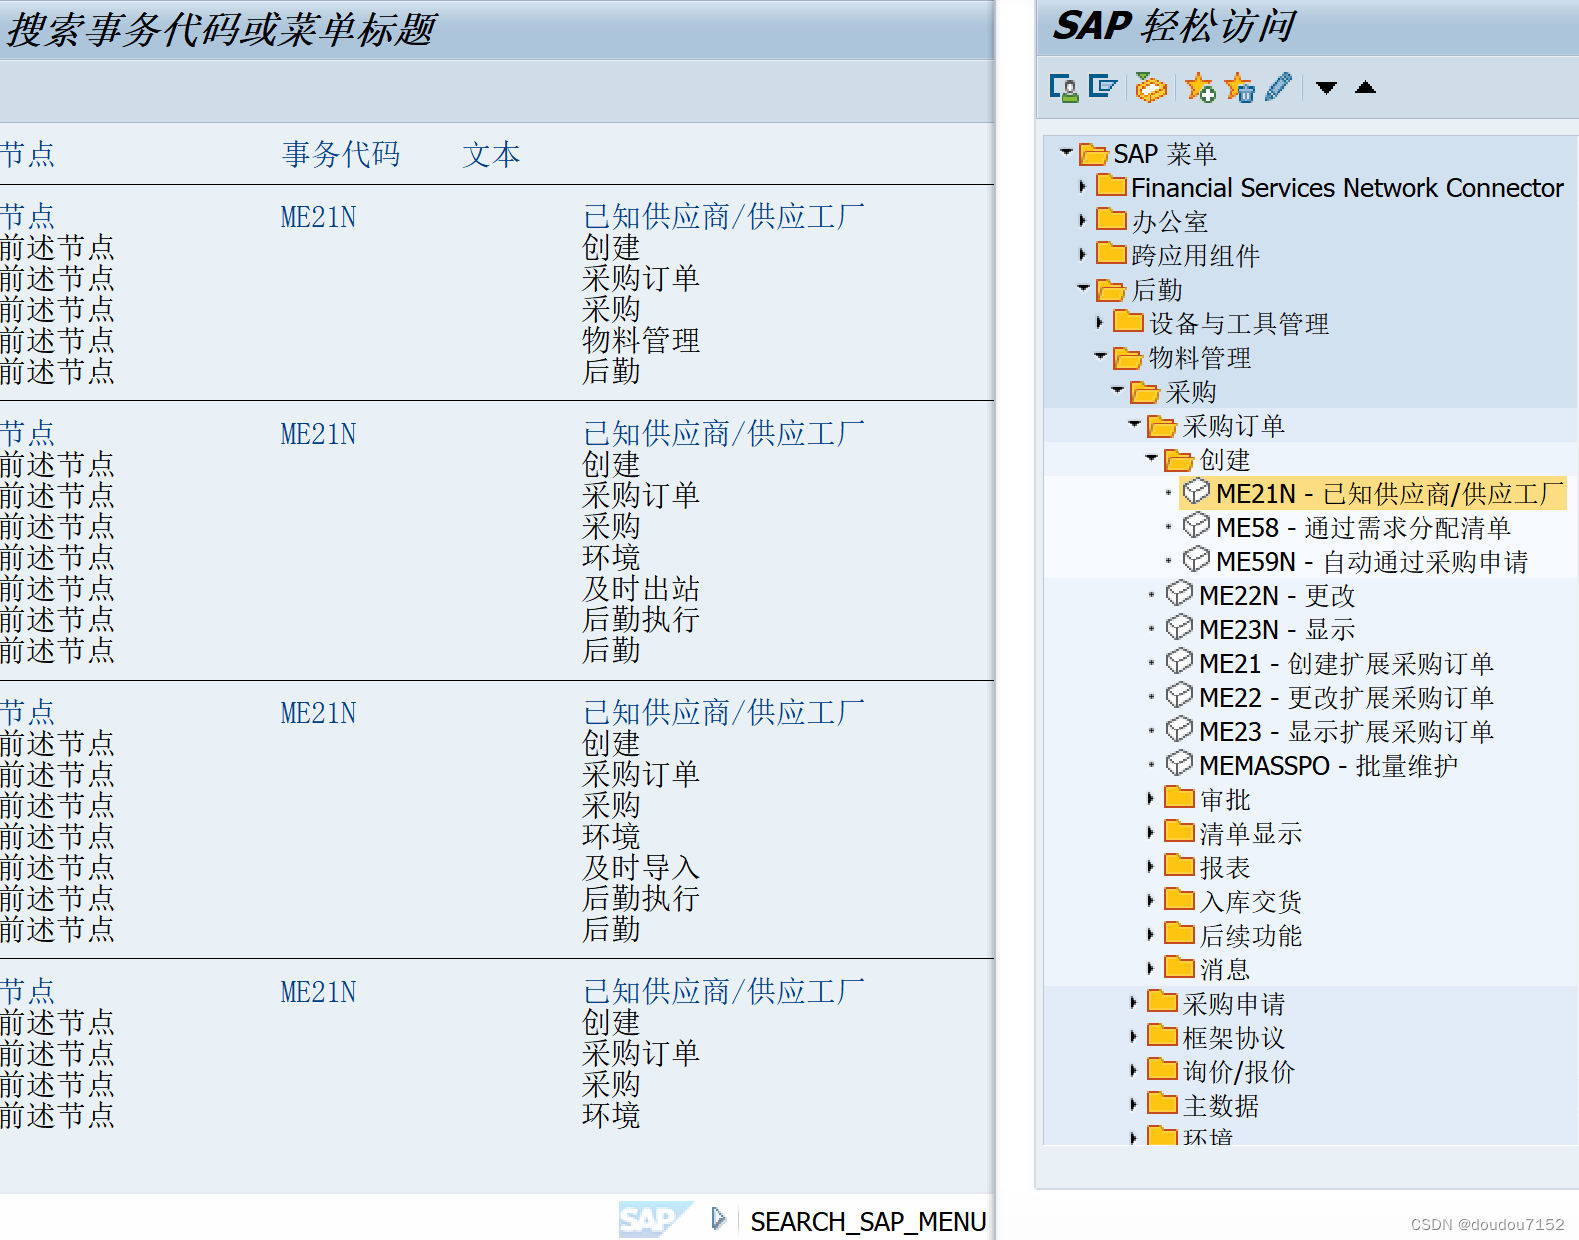The height and width of the screenshot is (1240, 1579).
Task: Collapse the 后勤 folder arrow
Action: tap(1083, 289)
